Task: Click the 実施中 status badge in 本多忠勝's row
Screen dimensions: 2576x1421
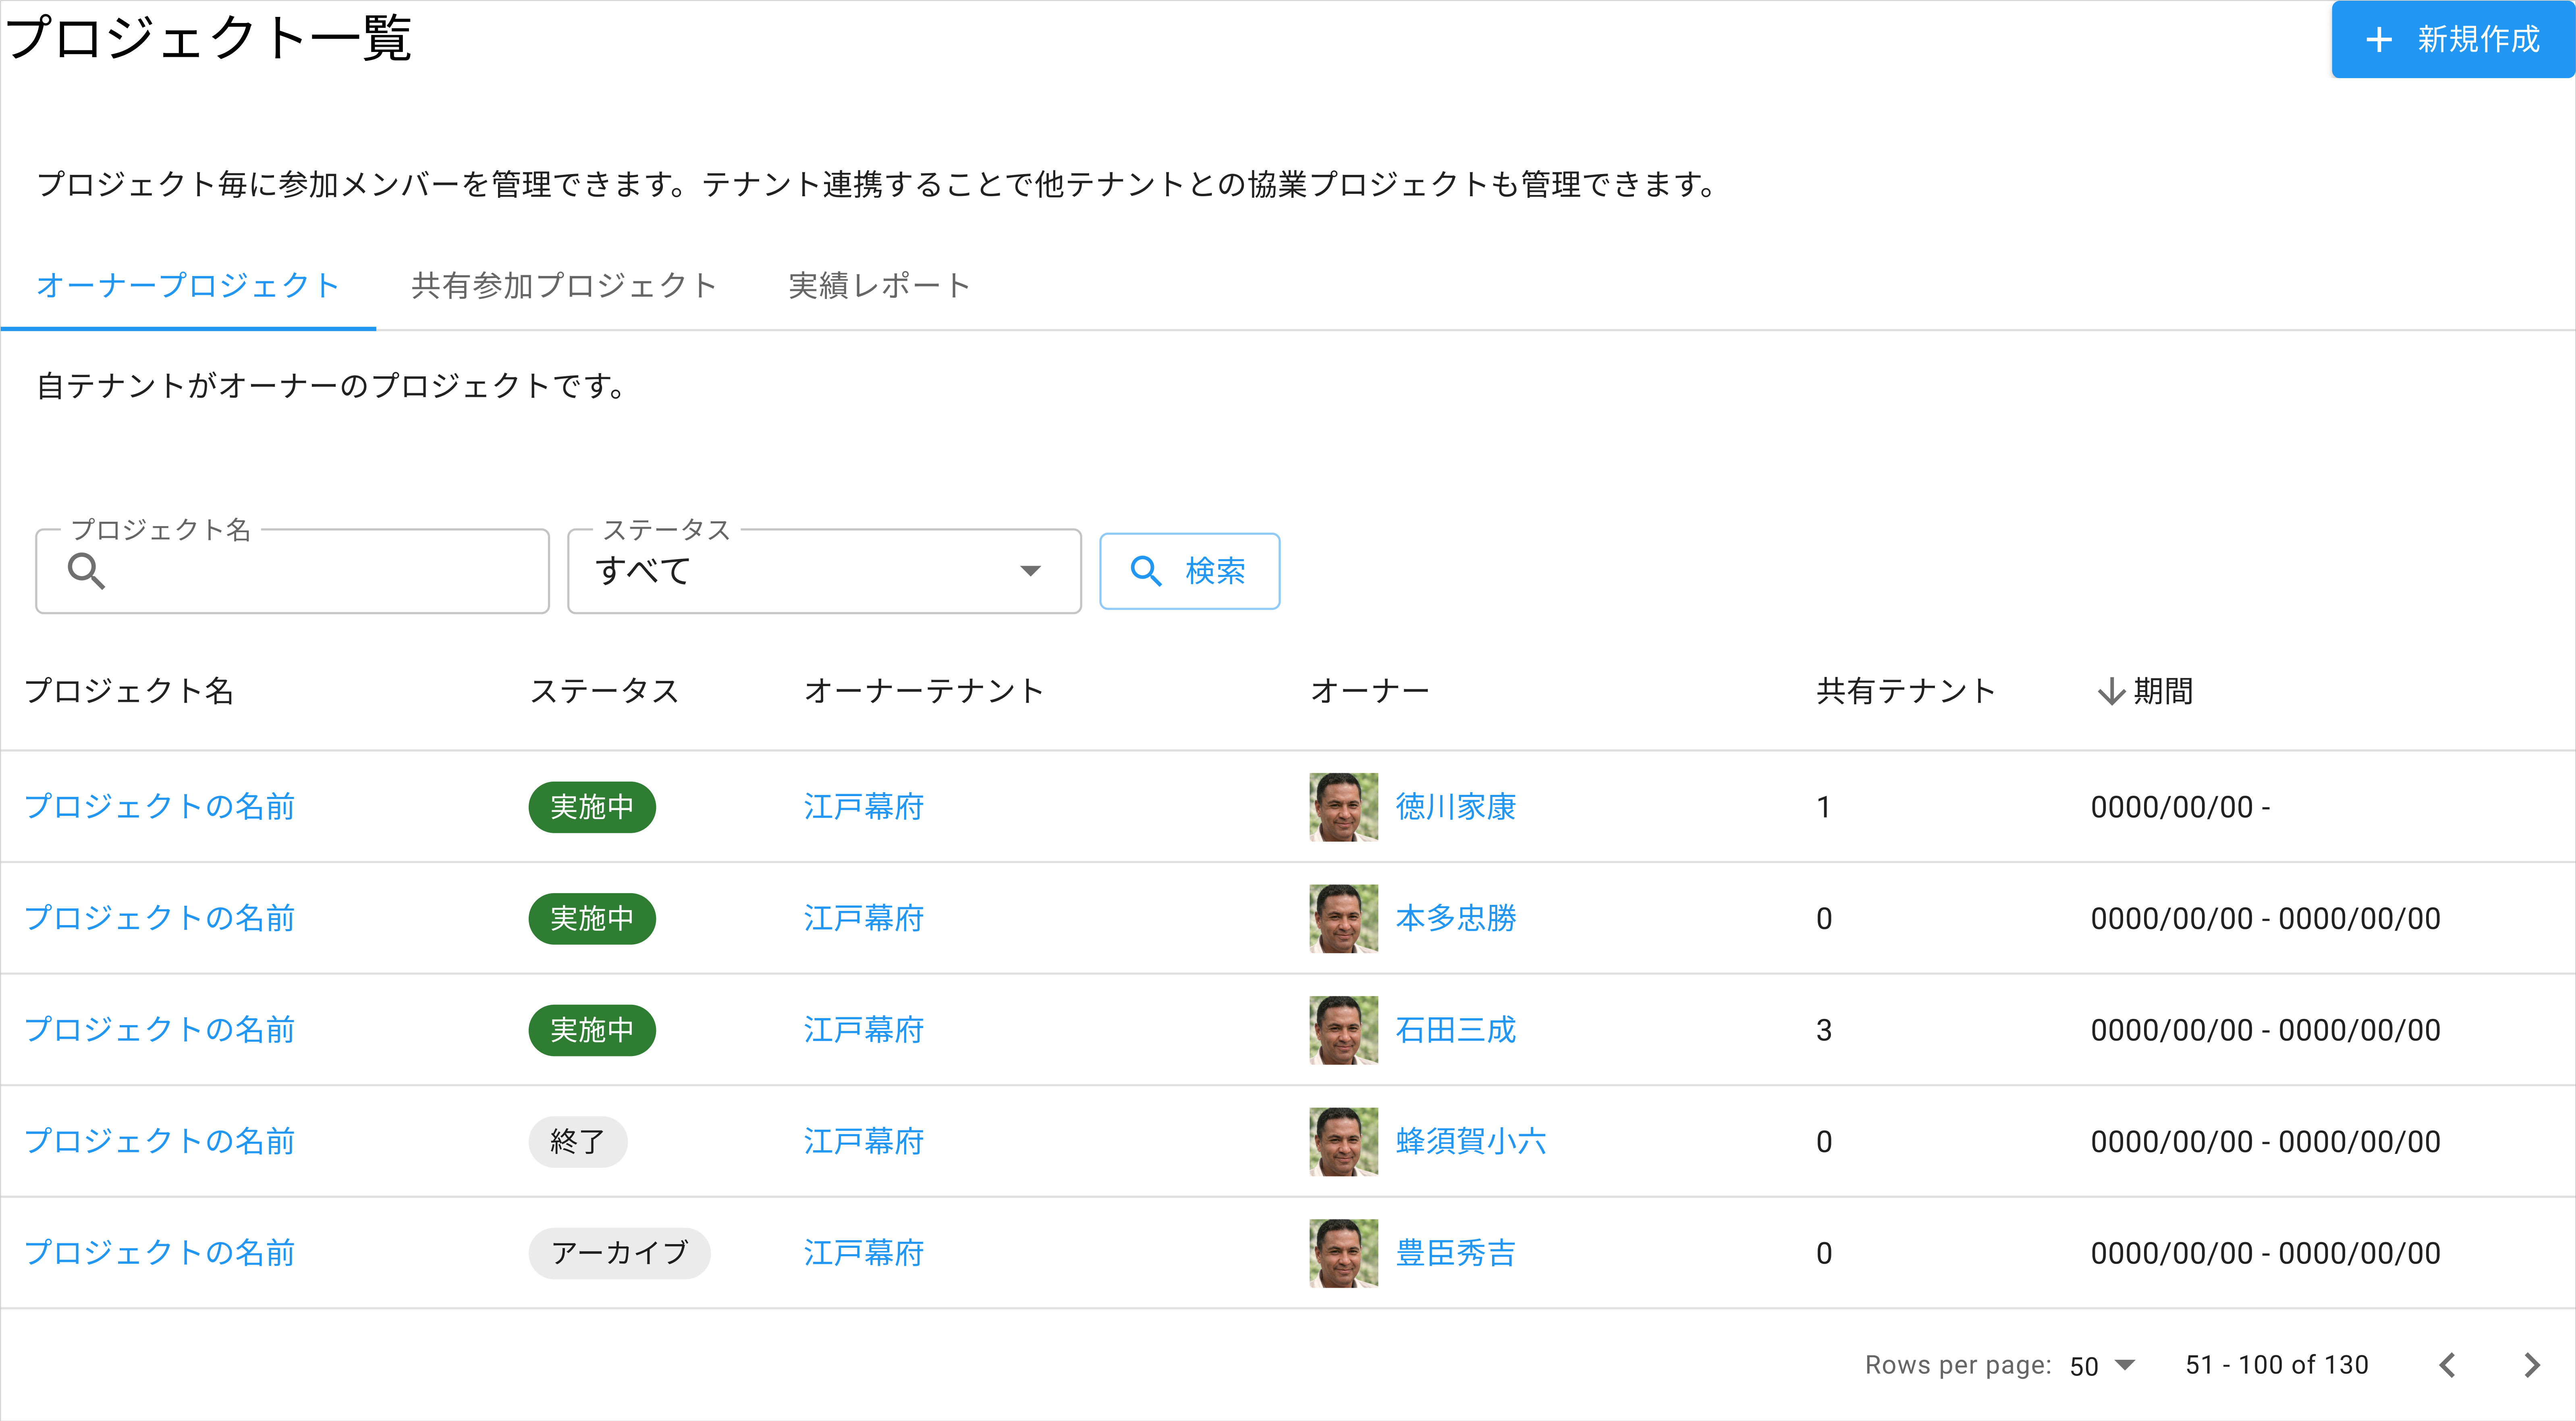Action: pos(592,918)
